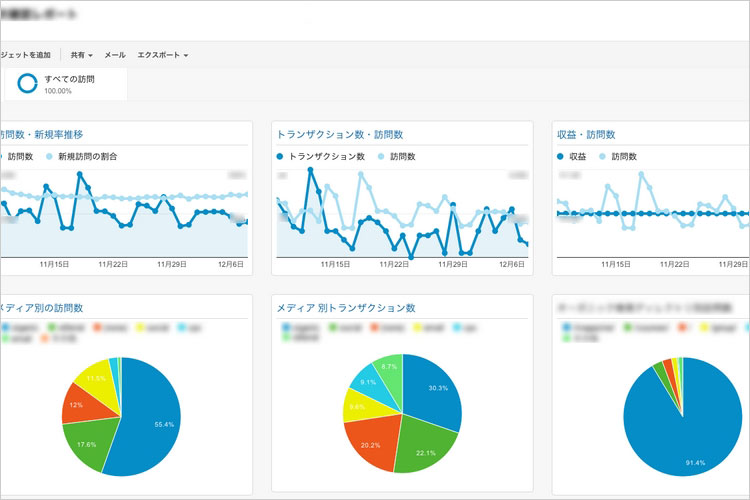This screenshot has width=750, height=500.
Task: Click the メール button in the toolbar
Action: [115, 55]
